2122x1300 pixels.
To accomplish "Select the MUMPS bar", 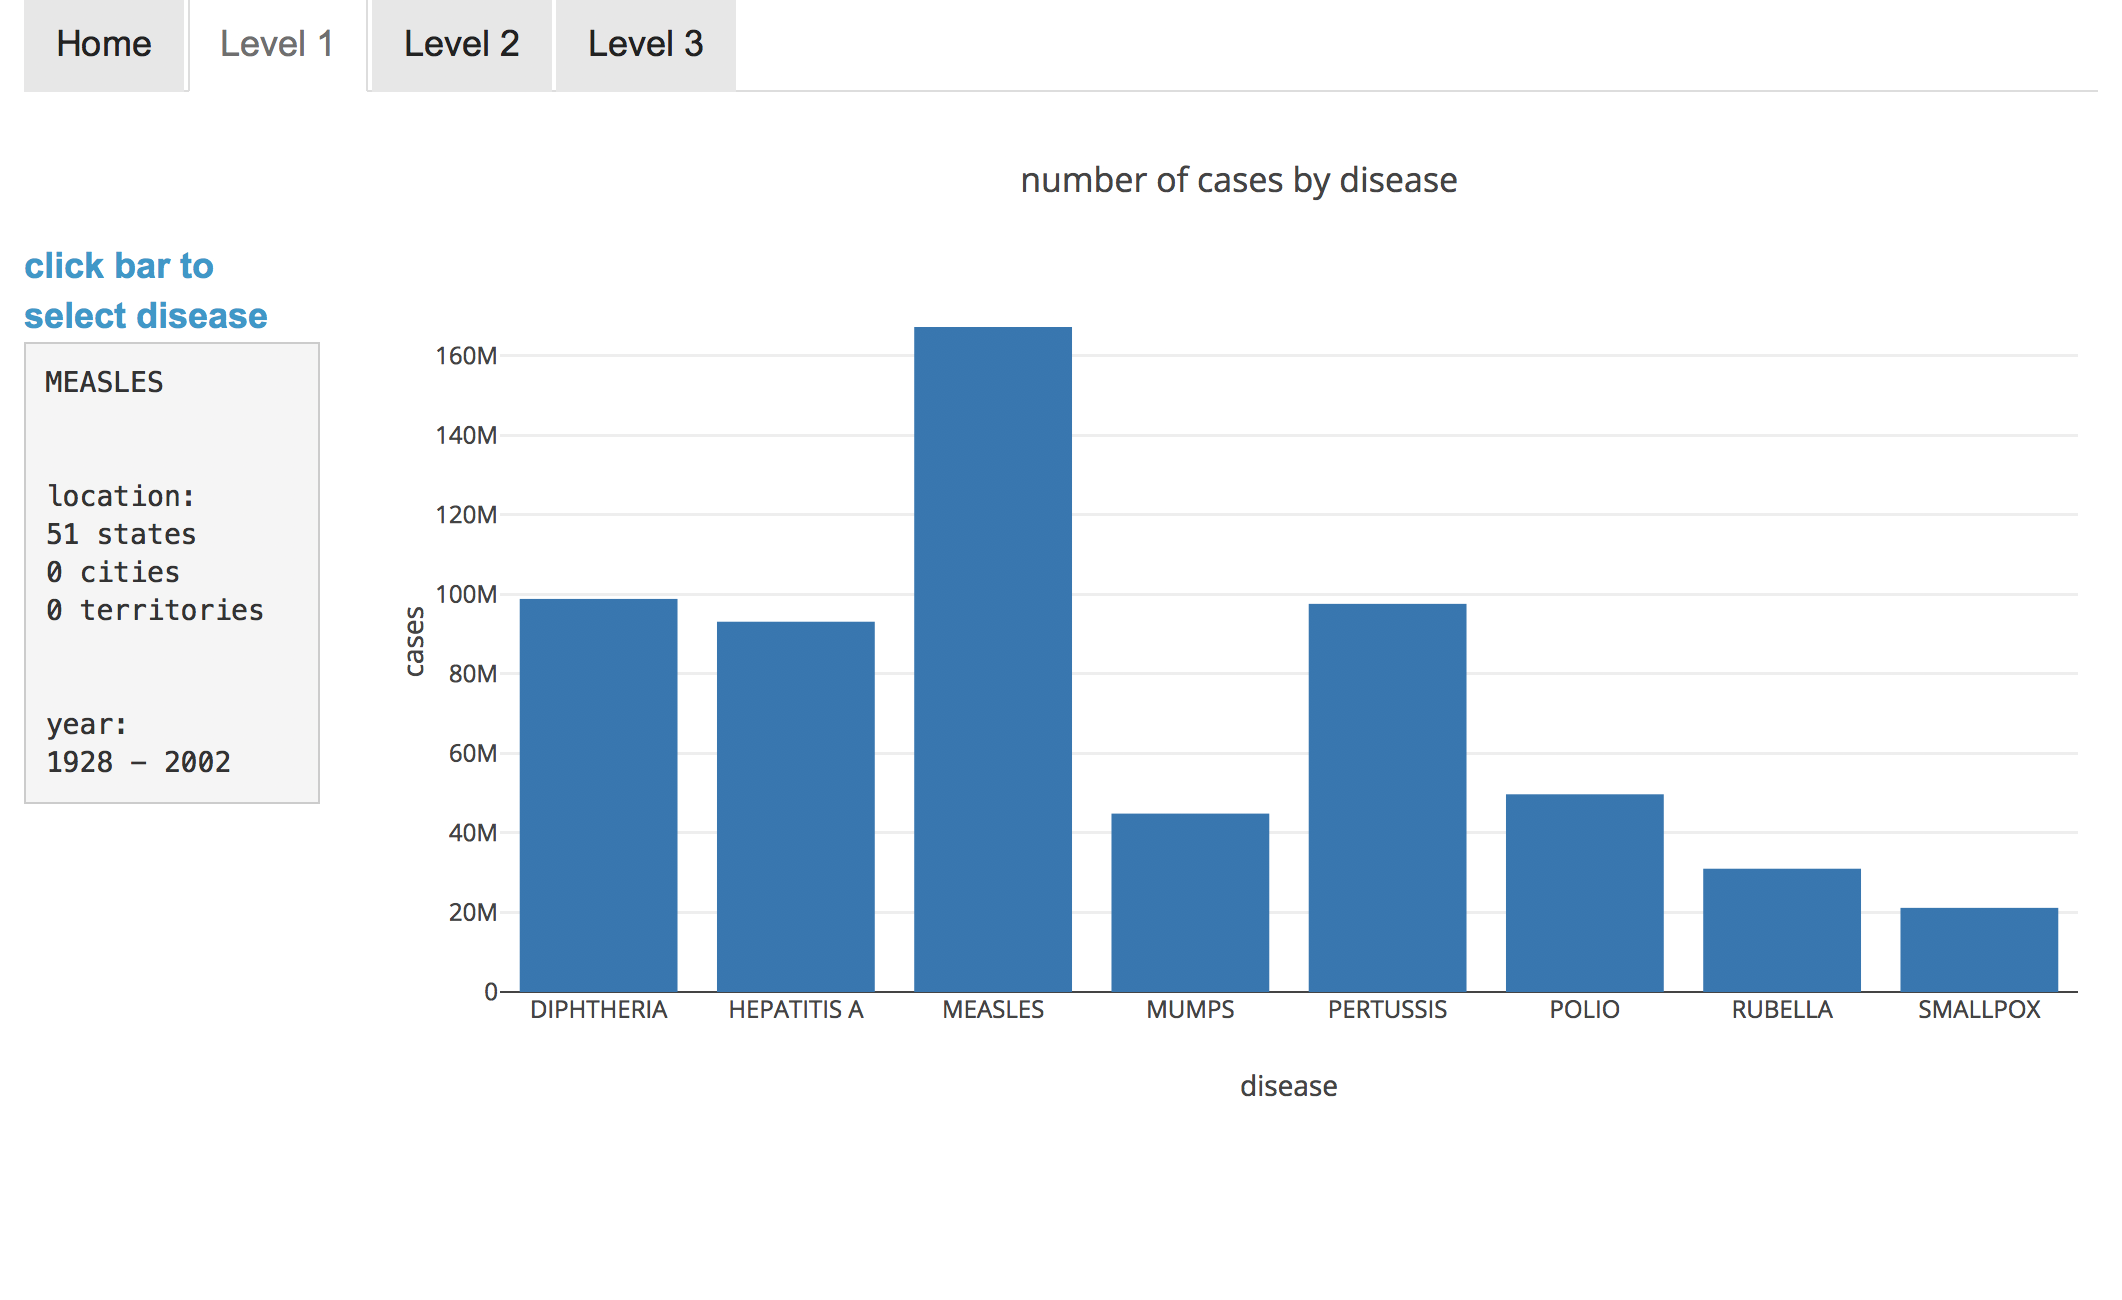I will 1190,902.
